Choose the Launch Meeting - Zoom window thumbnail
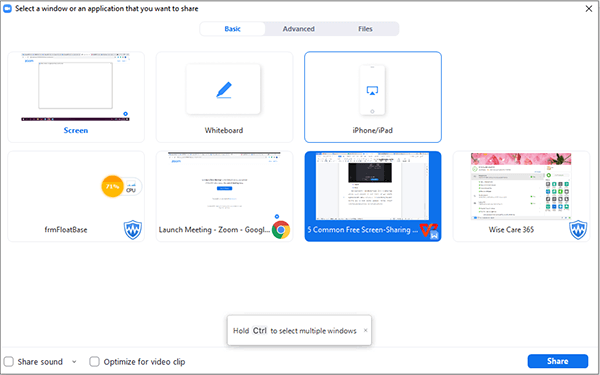This screenshot has width=600, height=375. coord(224,186)
